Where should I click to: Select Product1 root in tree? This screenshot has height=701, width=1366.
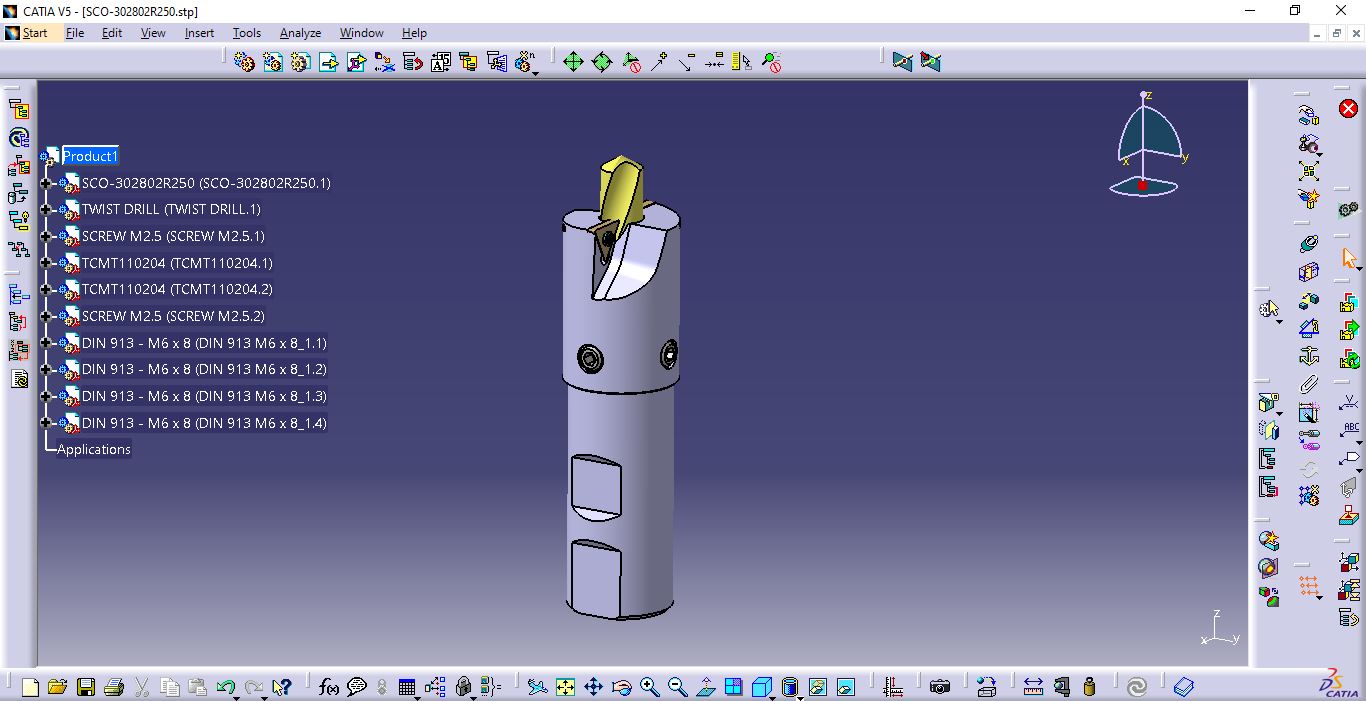(90, 156)
